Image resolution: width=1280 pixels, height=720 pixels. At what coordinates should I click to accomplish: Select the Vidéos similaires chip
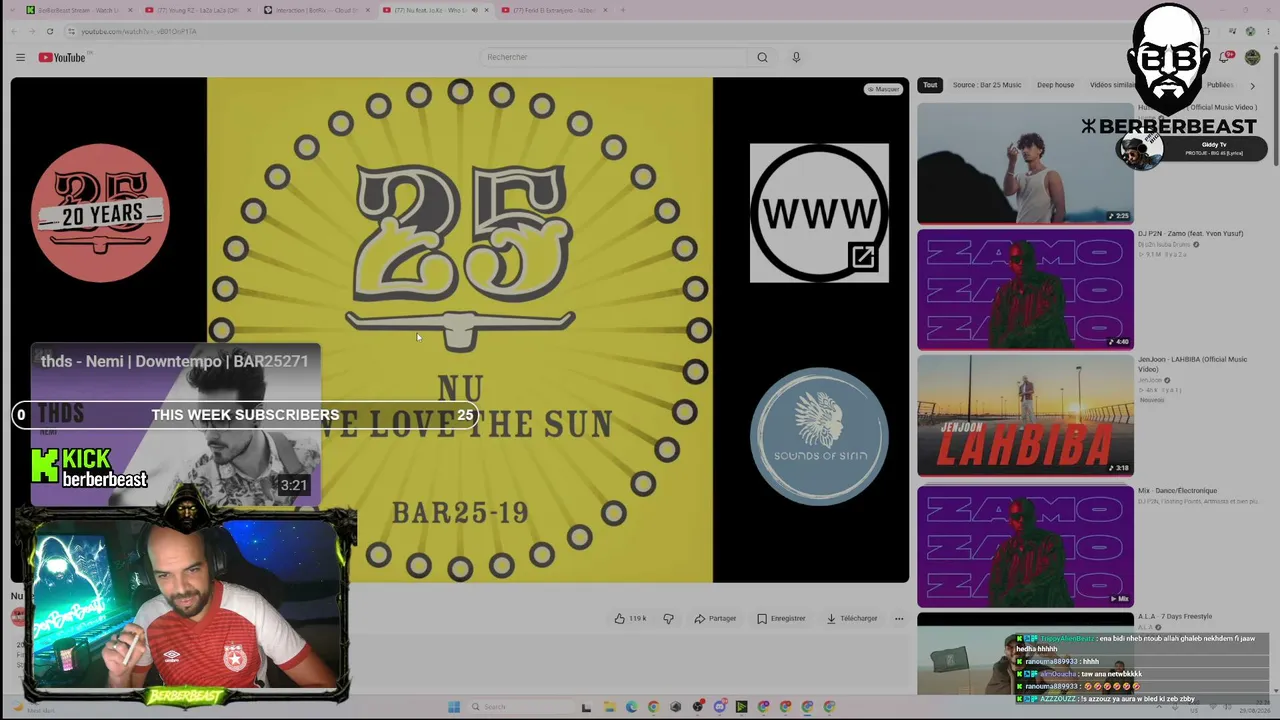1112,85
